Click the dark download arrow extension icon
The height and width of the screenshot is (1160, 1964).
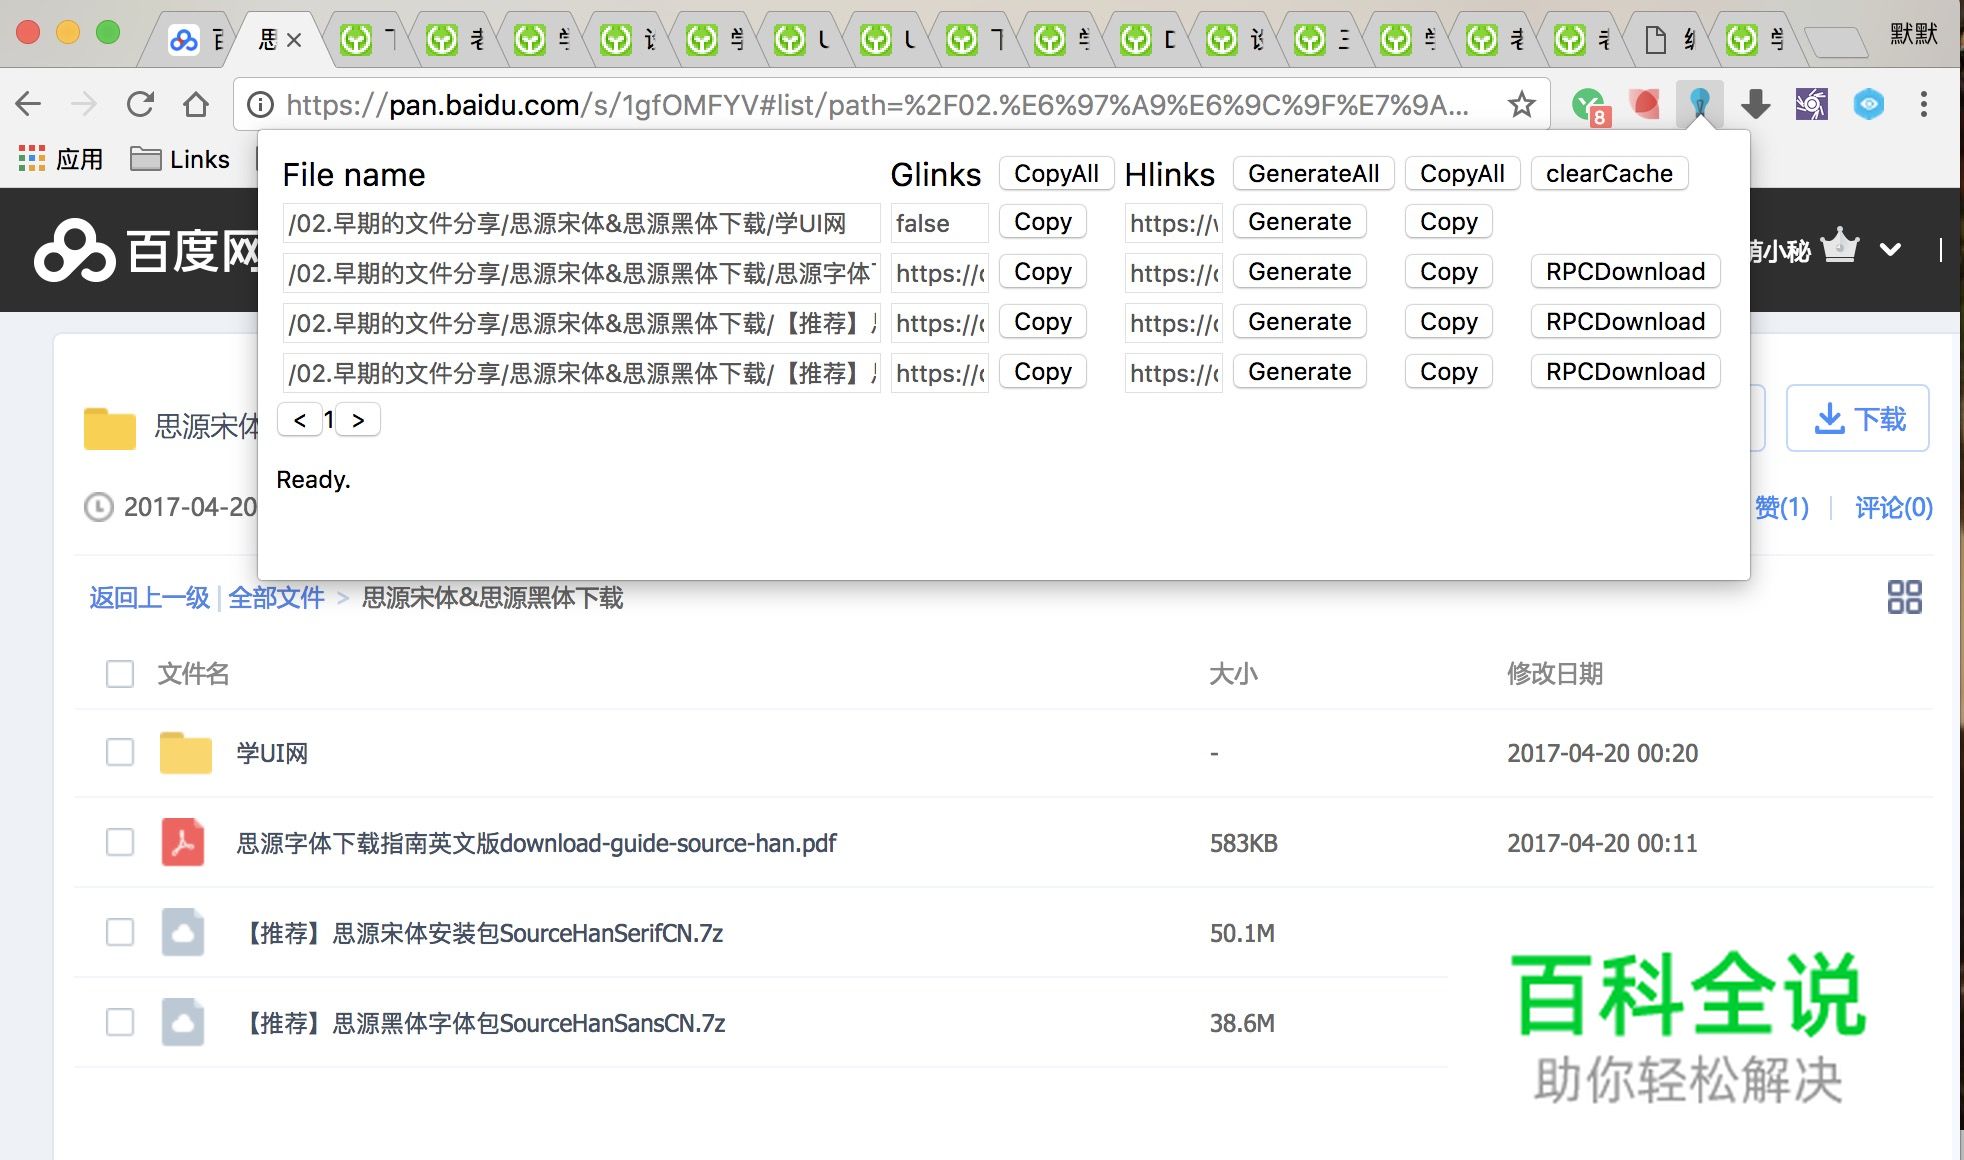(1755, 104)
